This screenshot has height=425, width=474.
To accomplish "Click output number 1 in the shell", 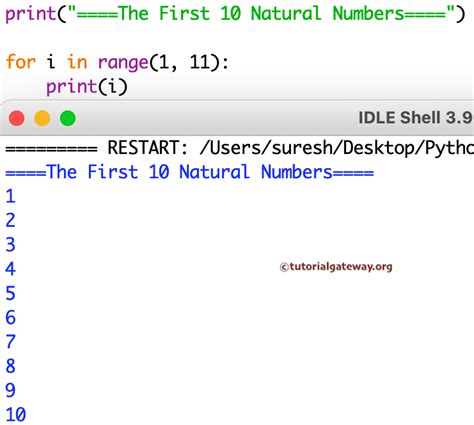I will click(x=10, y=196).
